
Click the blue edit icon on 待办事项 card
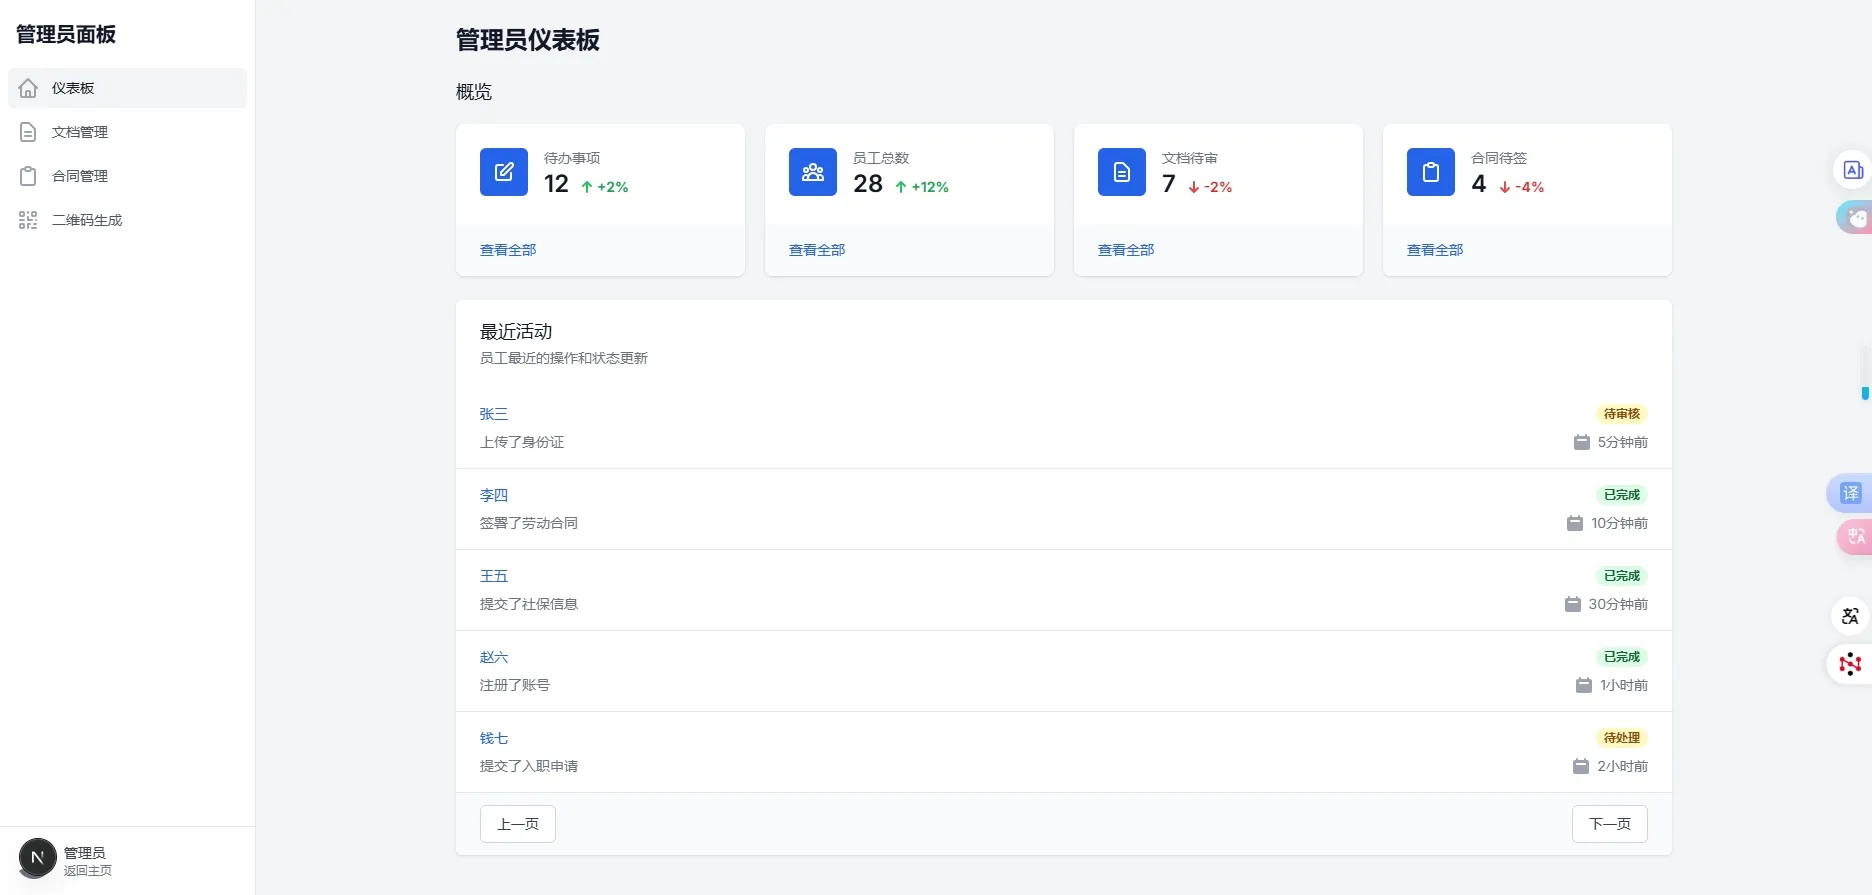pos(504,172)
